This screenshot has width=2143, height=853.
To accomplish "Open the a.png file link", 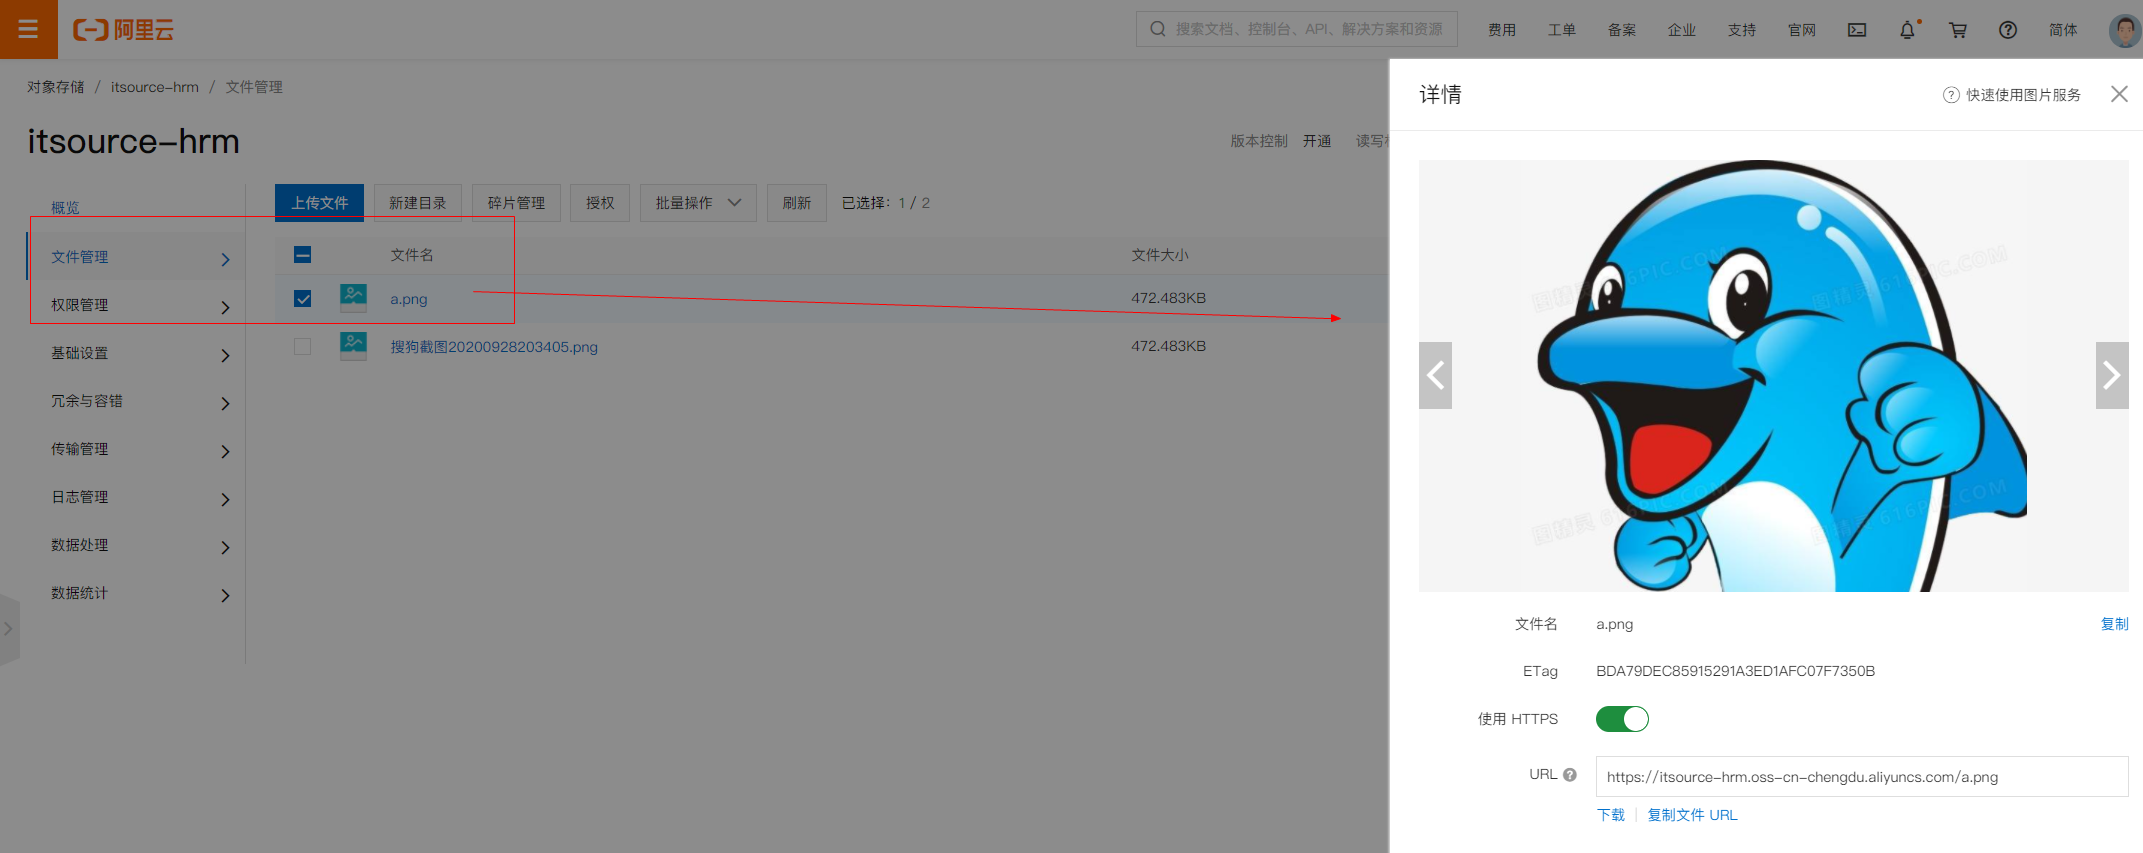I will click(409, 299).
